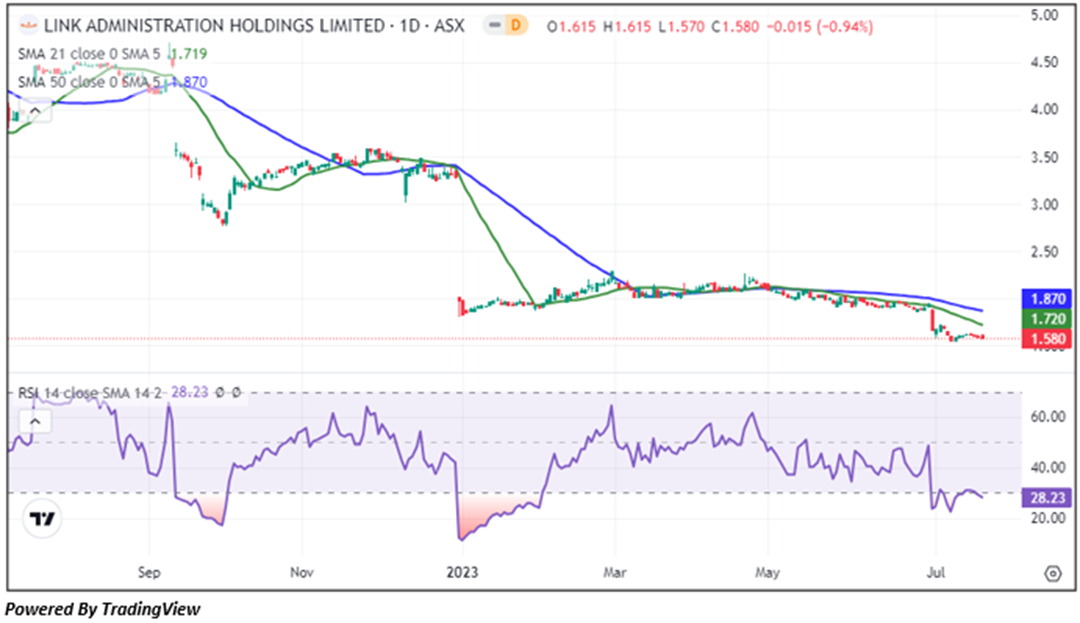
Task: Click the 20.00 RSI scale label
Action: (1048, 518)
